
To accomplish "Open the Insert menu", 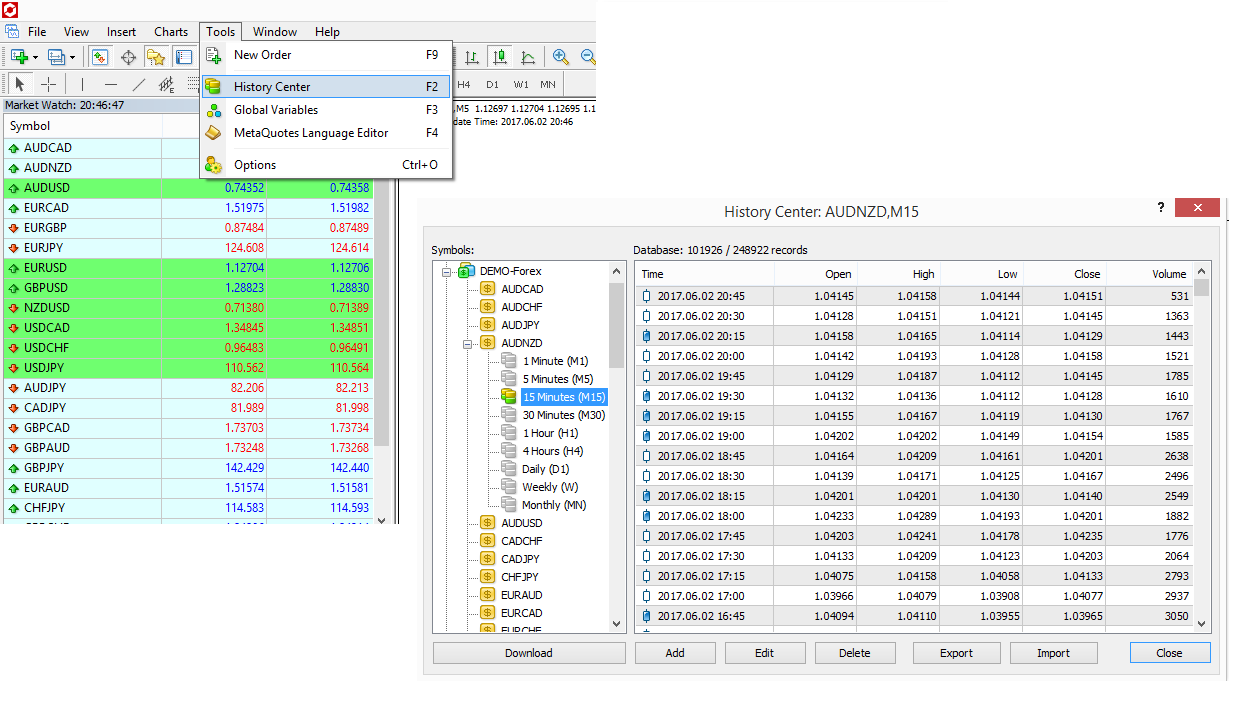I will [122, 32].
